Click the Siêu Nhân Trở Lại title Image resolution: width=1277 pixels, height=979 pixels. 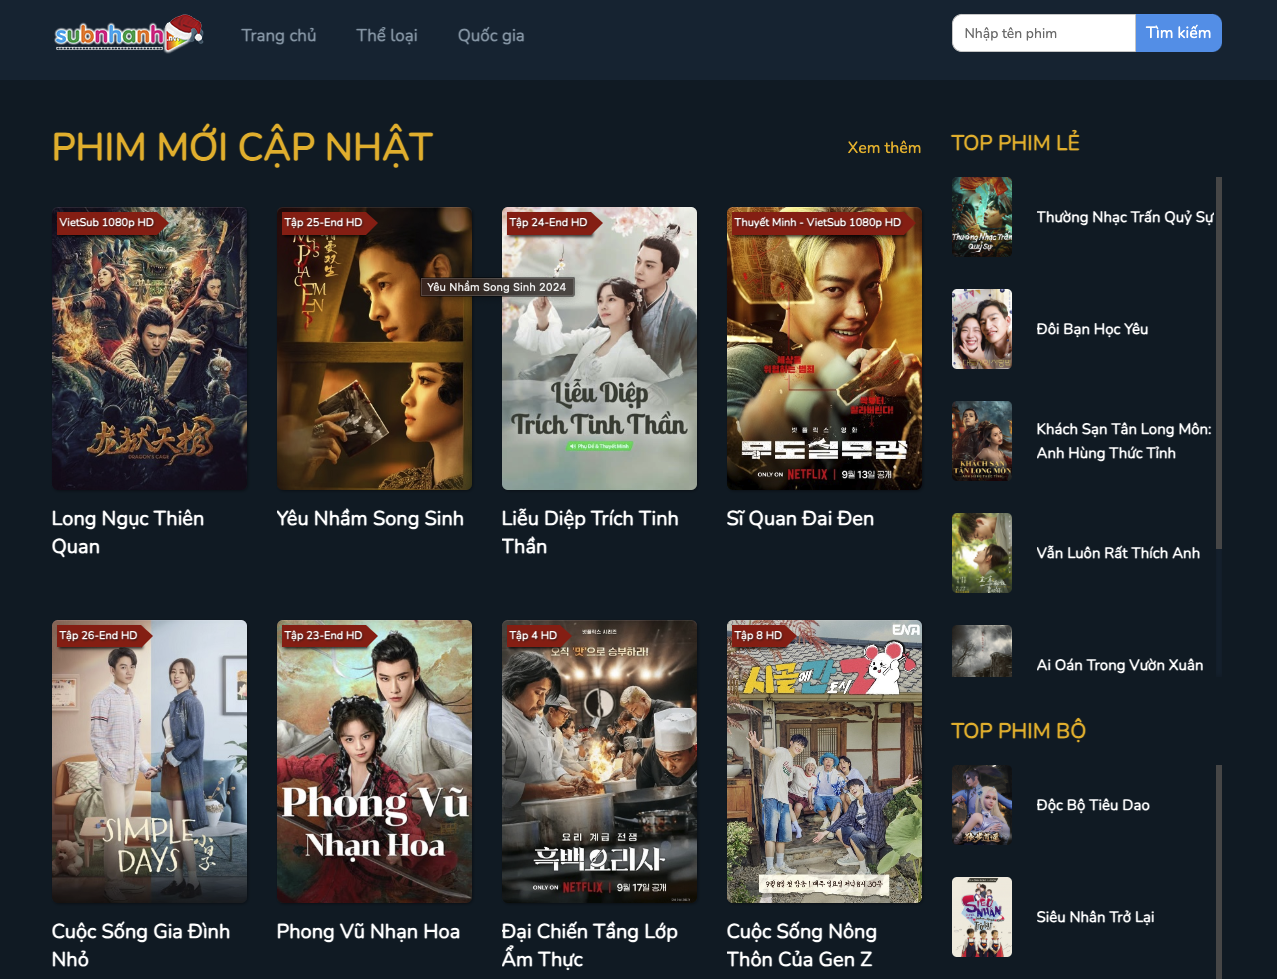(x=1095, y=917)
